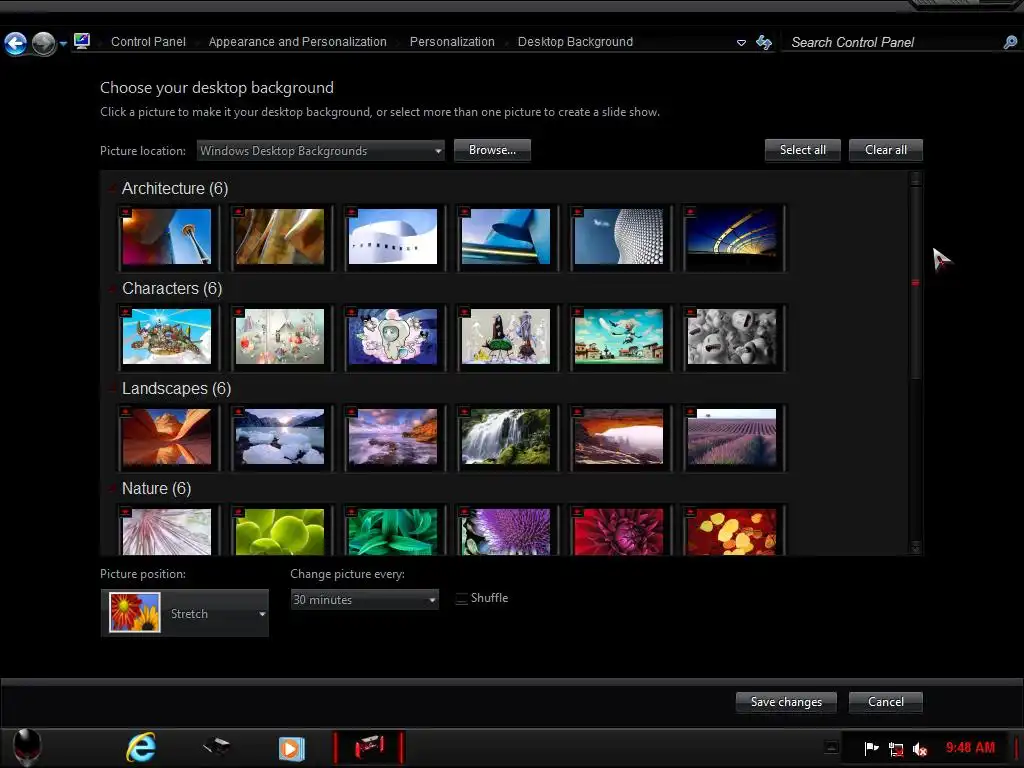Tick checkbox on flying characters over village thumbnail
1024x768 pixels.
pyautogui.click(x=578, y=312)
